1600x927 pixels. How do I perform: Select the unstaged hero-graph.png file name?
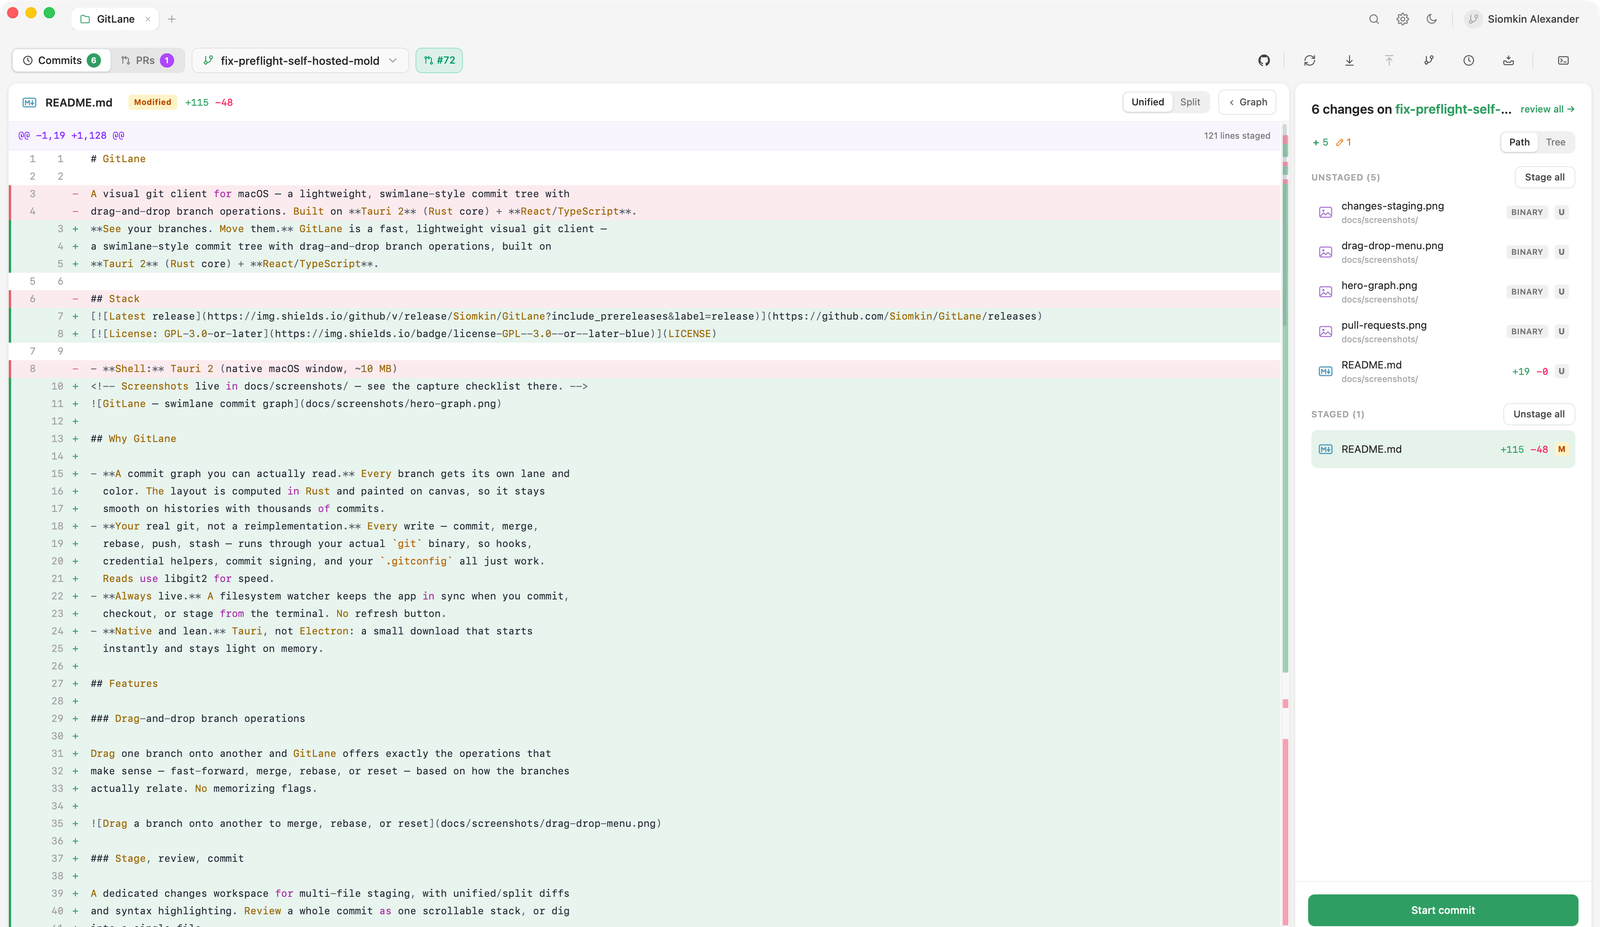(1379, 286)
